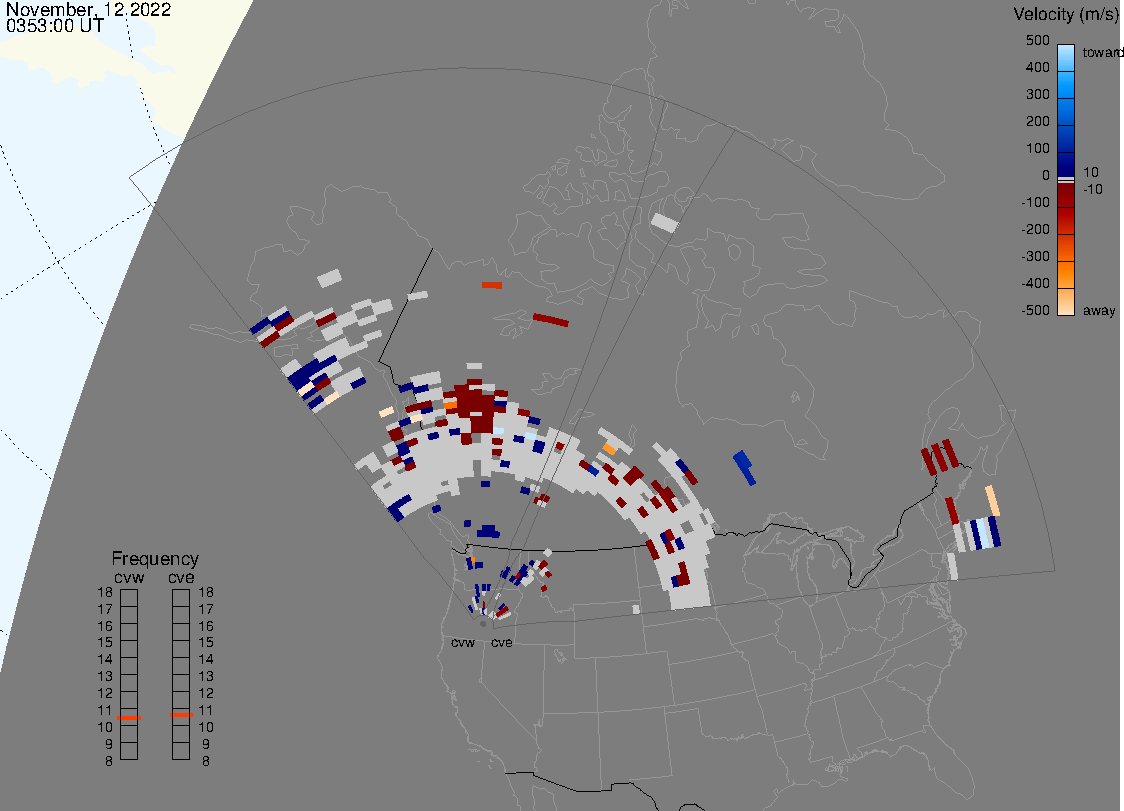This screenshot has height=811, width=1124.
Task: Pick the dark red color bar segment
Action: pyautogui.click(x=1066, y=195)
